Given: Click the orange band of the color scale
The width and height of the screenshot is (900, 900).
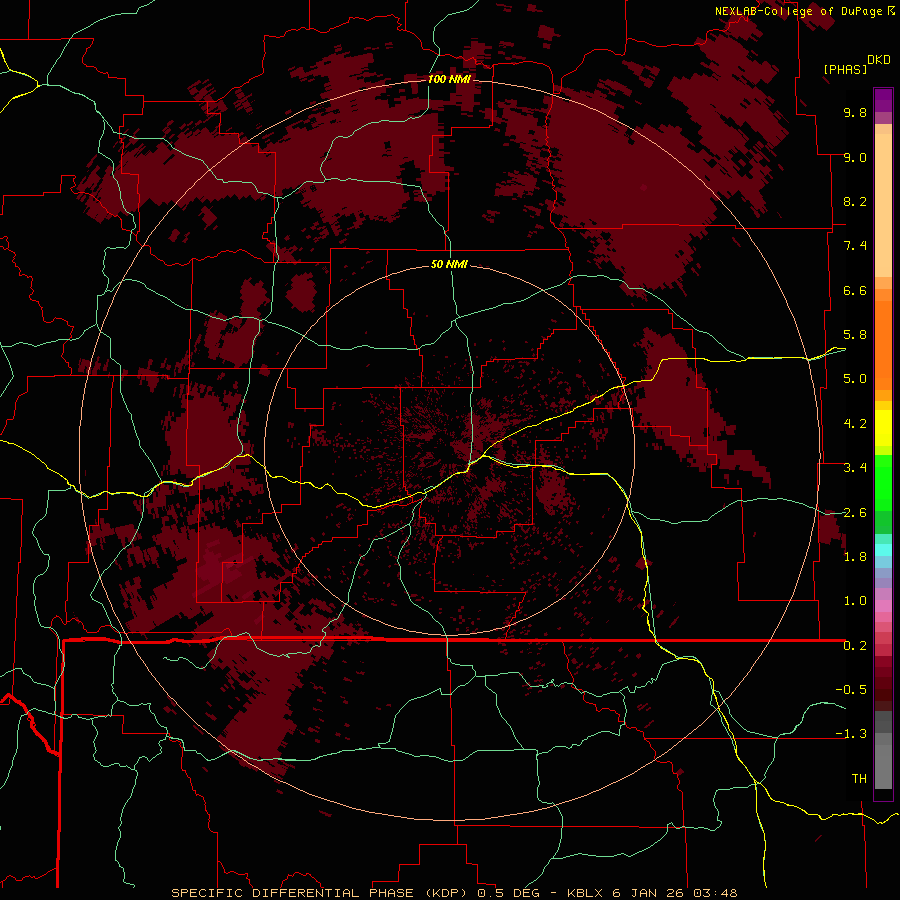Looking at the screenshot, I should (x=883, y=344).
